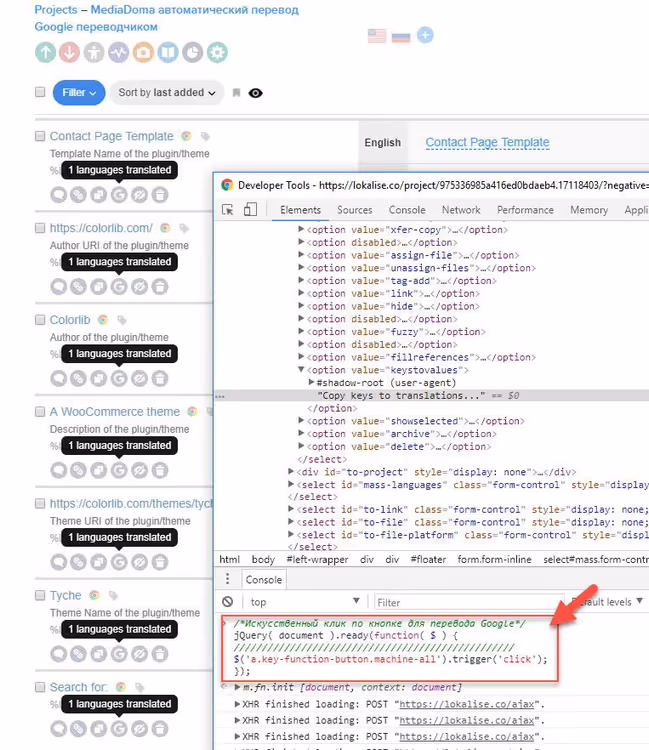
Task: Collapse the option value="keystovalues" node
Action: click(x=301, y=369)
